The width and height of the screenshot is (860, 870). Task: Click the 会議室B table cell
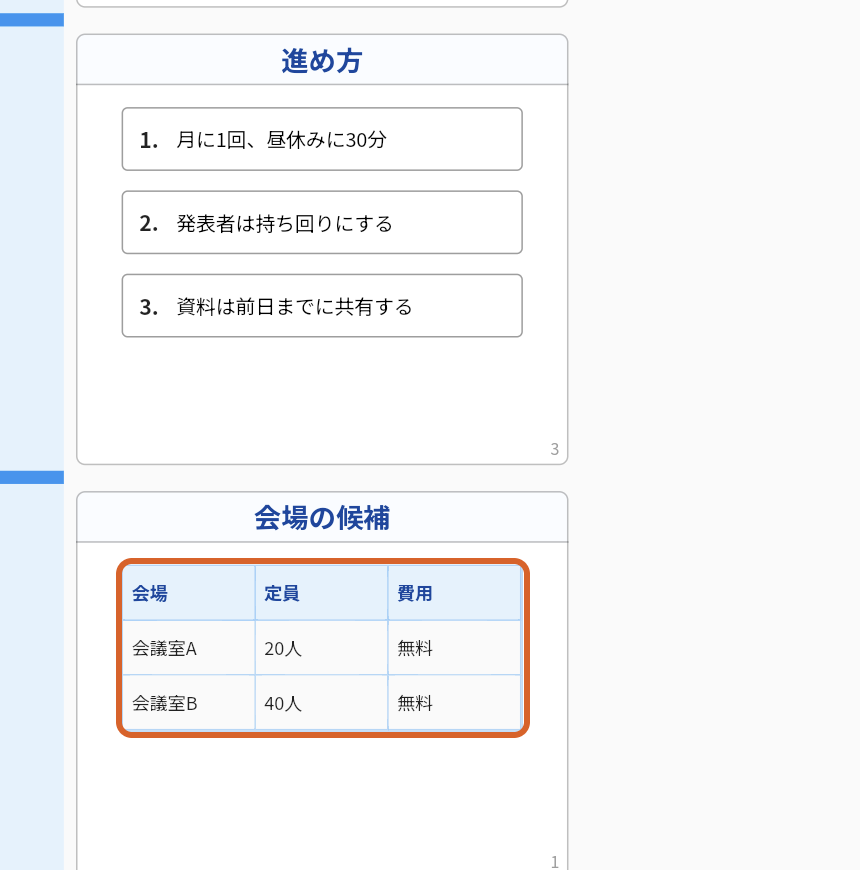coord(189,703)
